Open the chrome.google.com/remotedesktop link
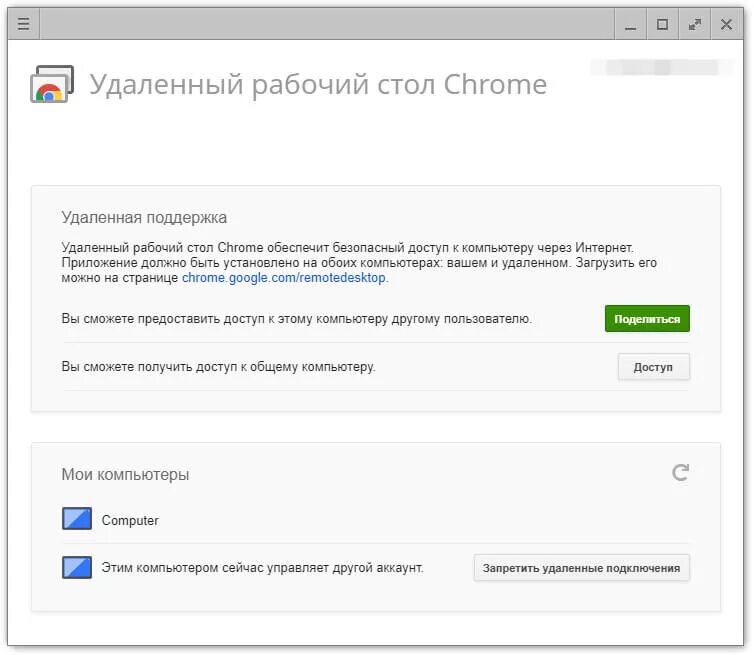 (x=284, y=278)
